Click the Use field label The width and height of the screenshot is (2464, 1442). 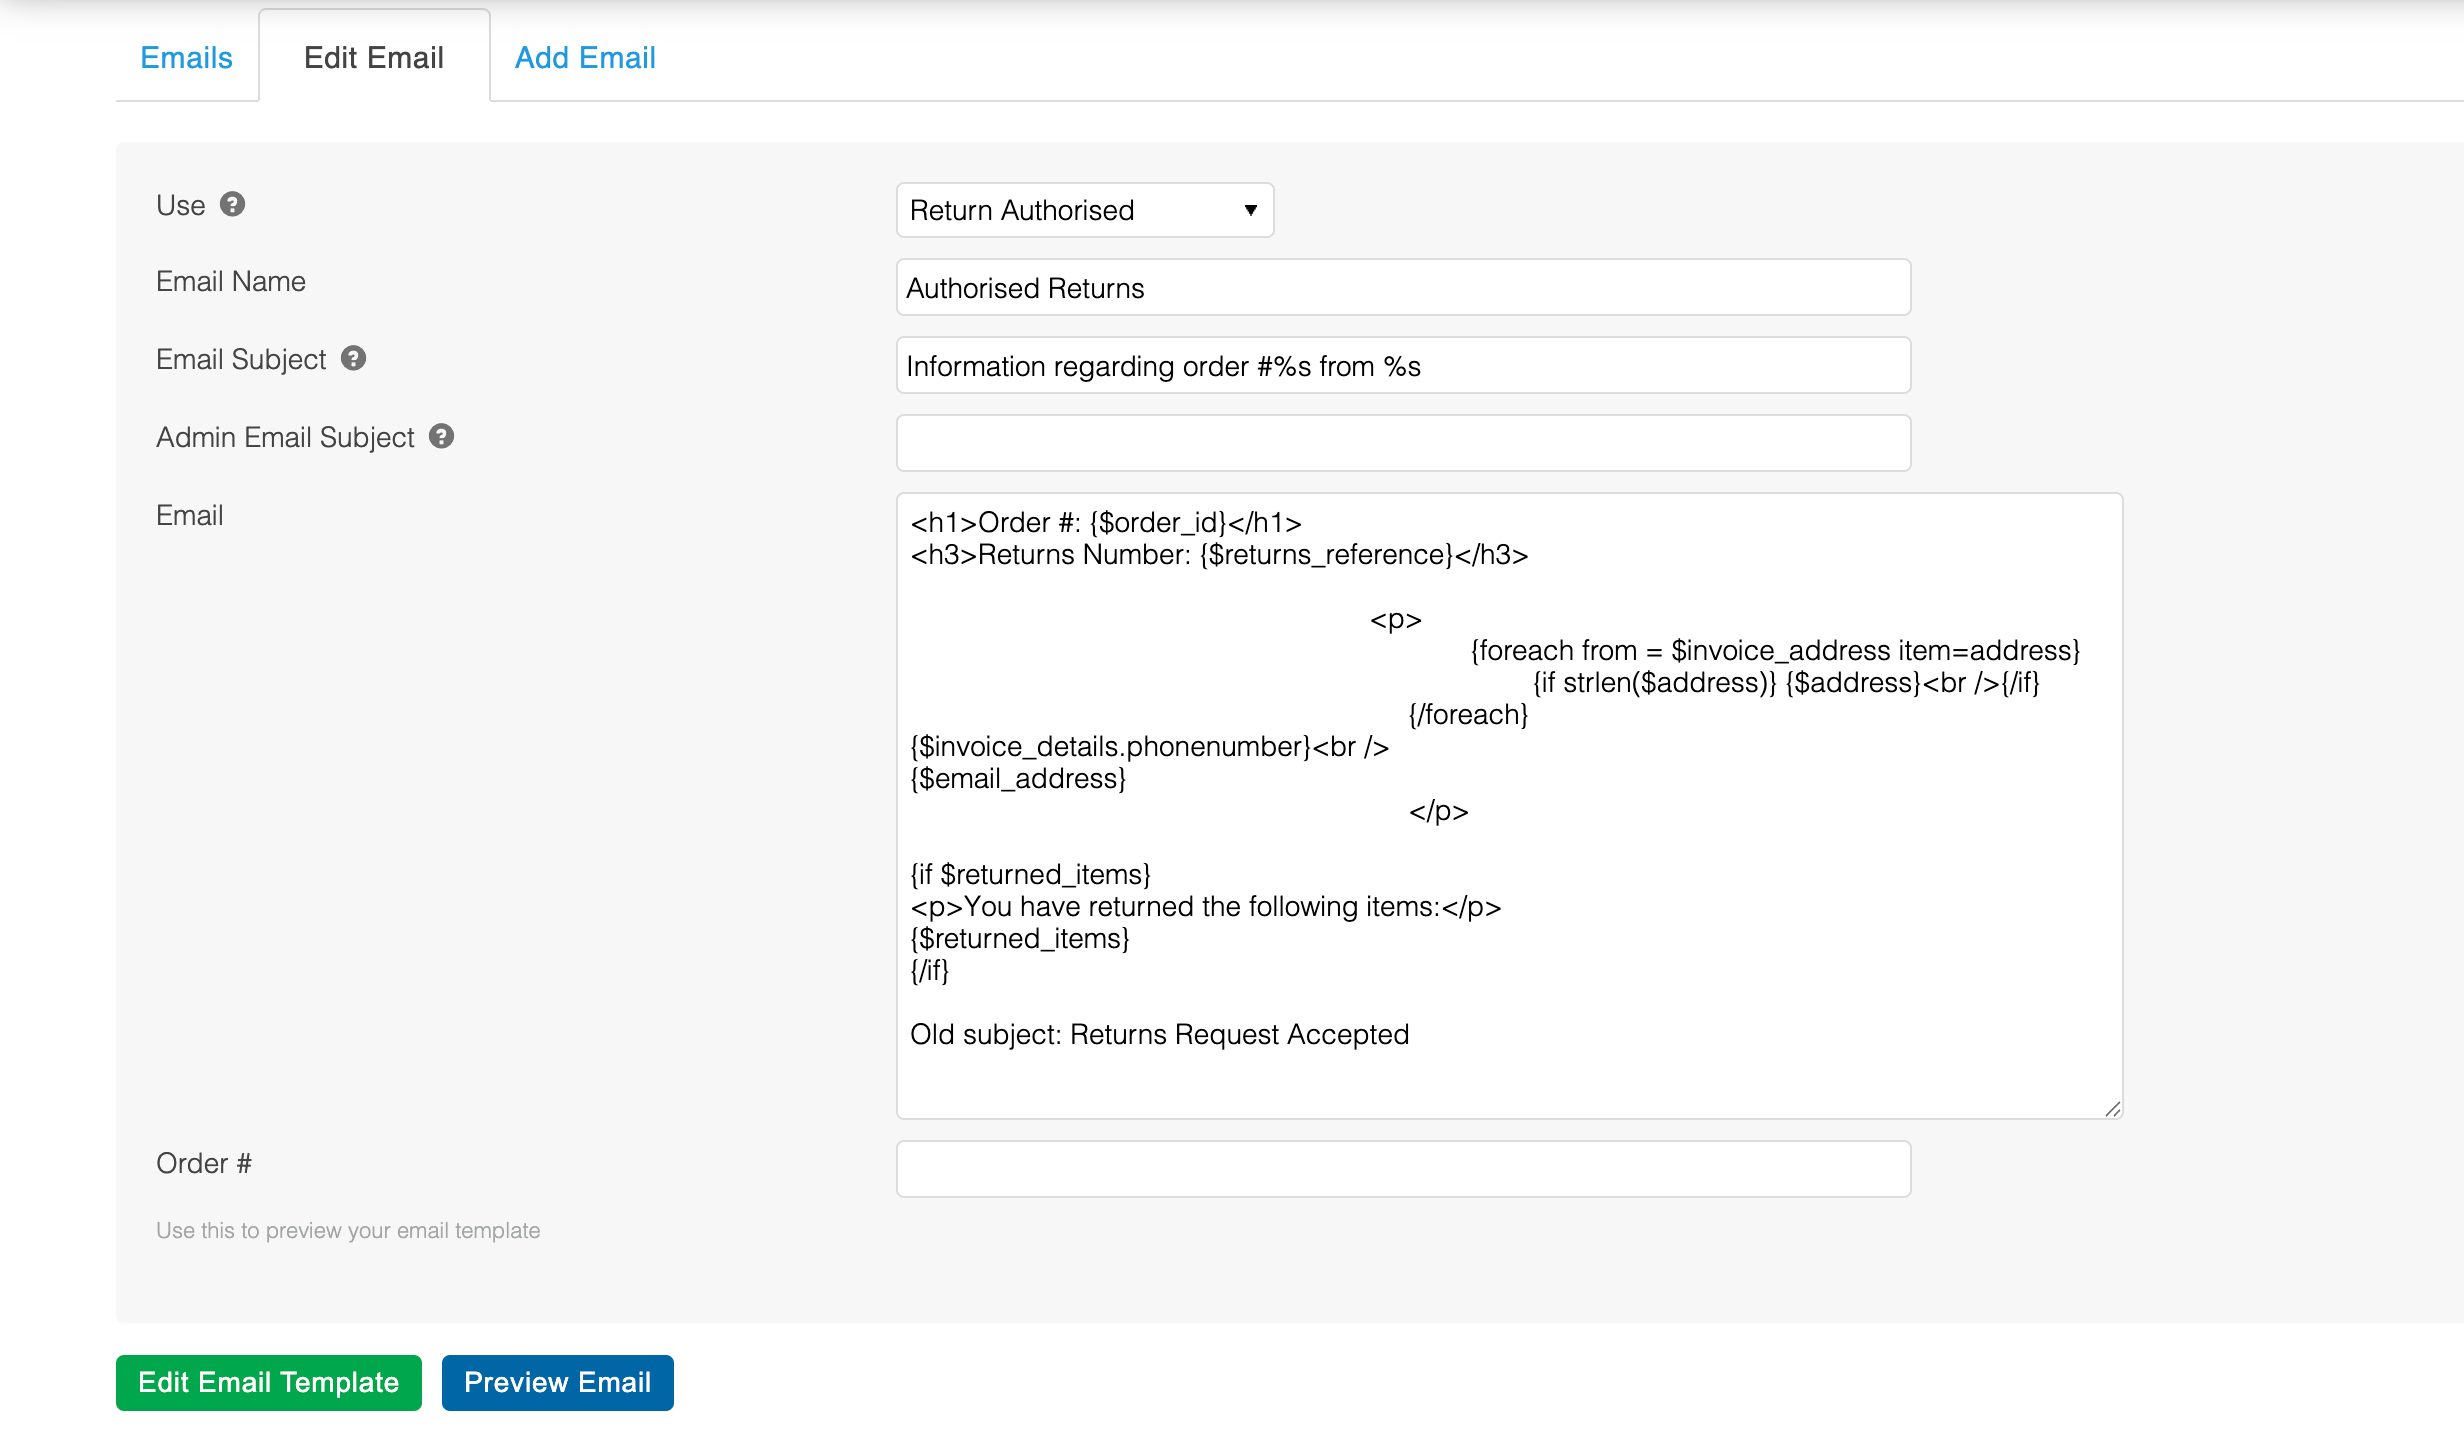tap(180, 206)
